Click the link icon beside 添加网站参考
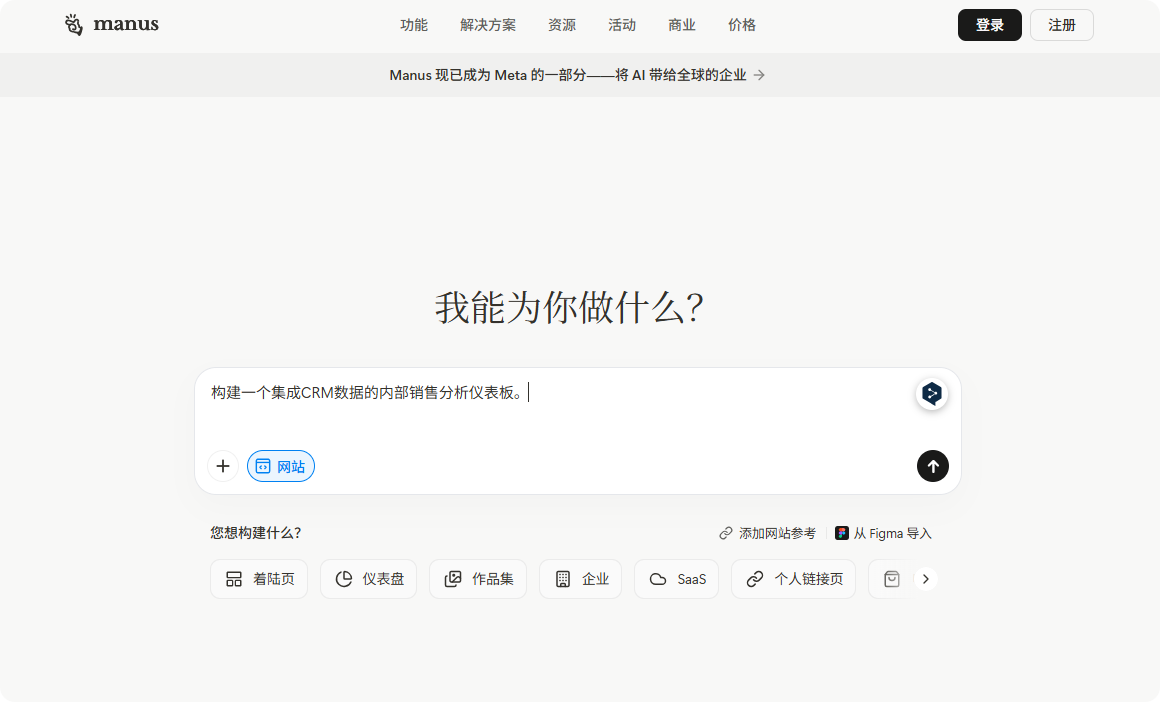Image resolution: width=1160 pixels, height=702 pixels. [726, 533]
